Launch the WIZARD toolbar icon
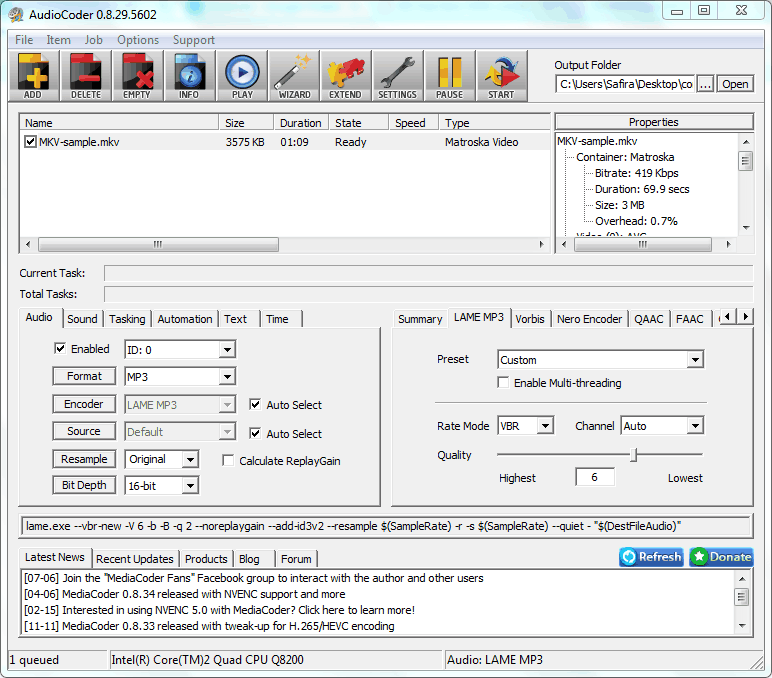The width and height of the screenshot is (772, 678). pos(294,76)
